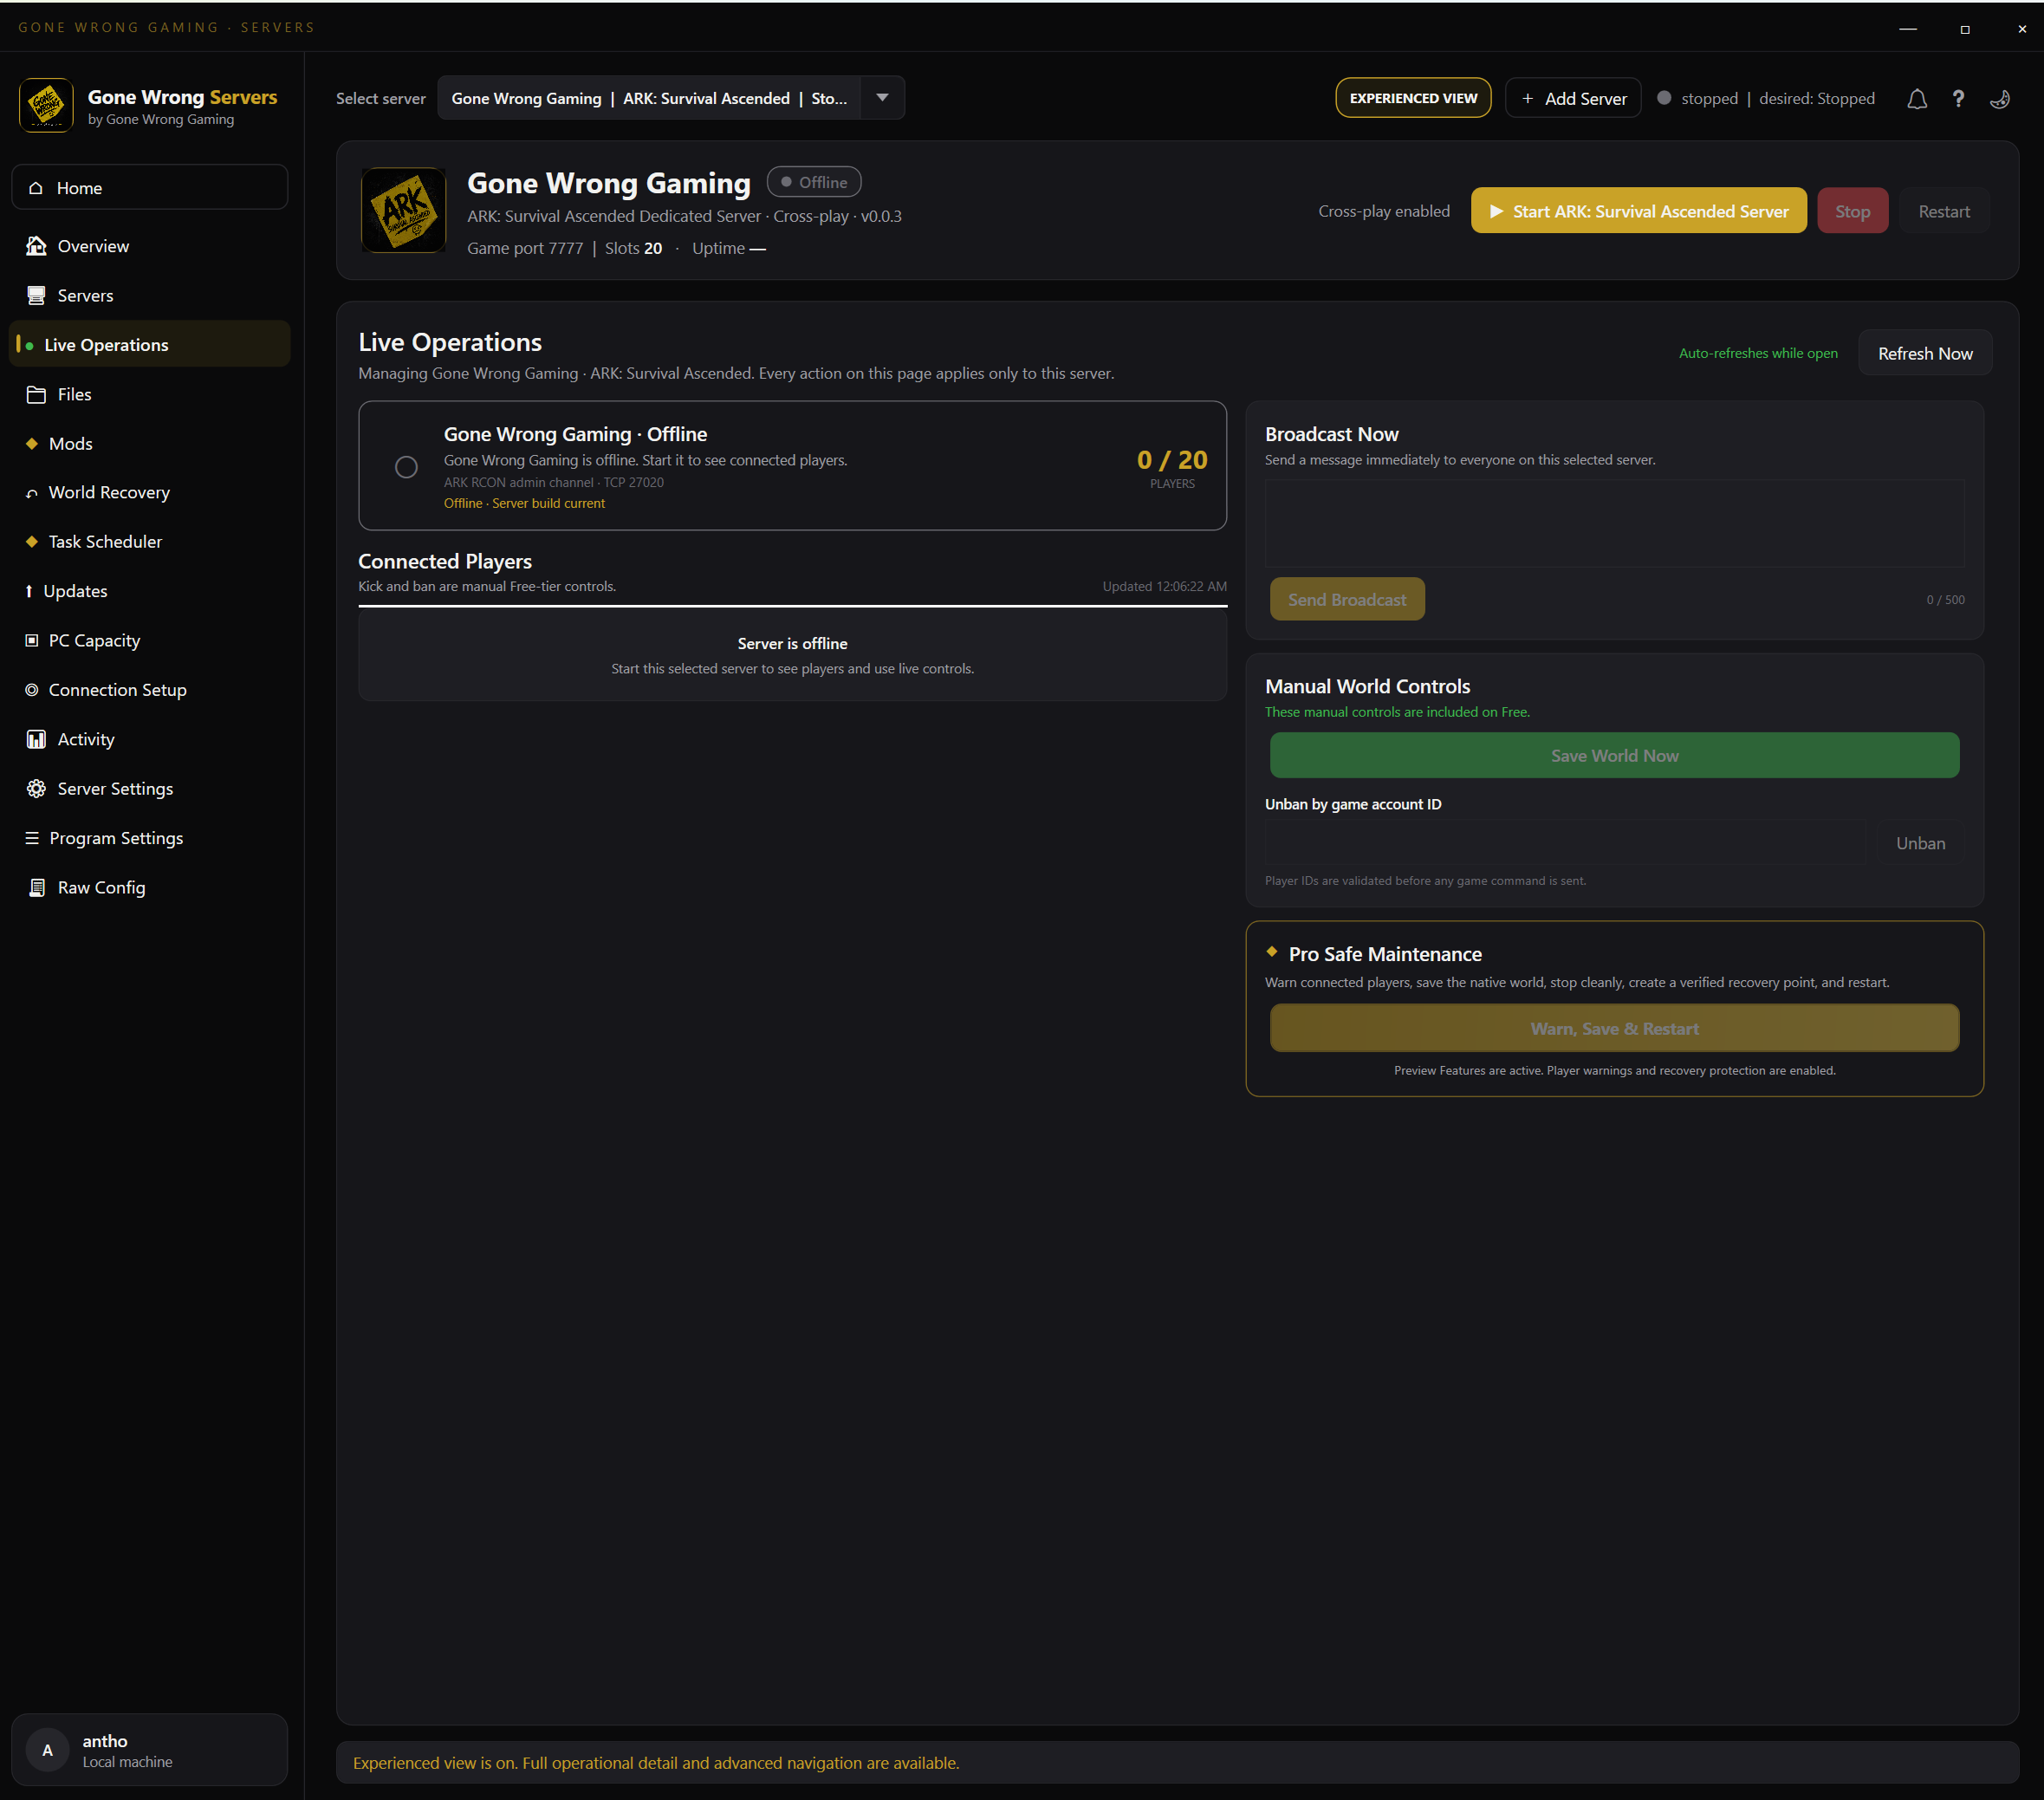Click the Unban by game account ID field

click(1564, 843)
